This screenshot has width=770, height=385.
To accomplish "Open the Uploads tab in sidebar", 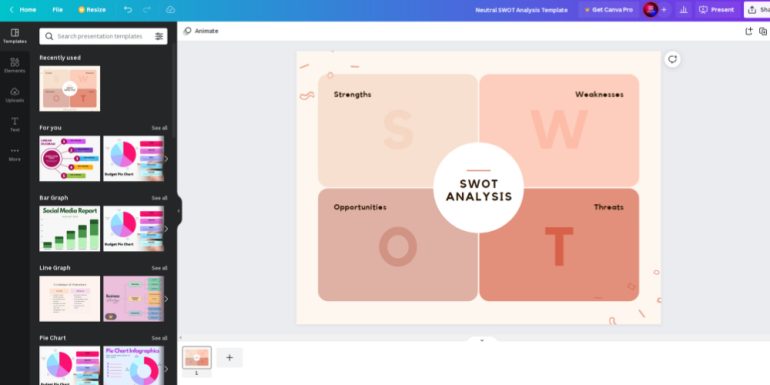I will click(x=15, y=95).
